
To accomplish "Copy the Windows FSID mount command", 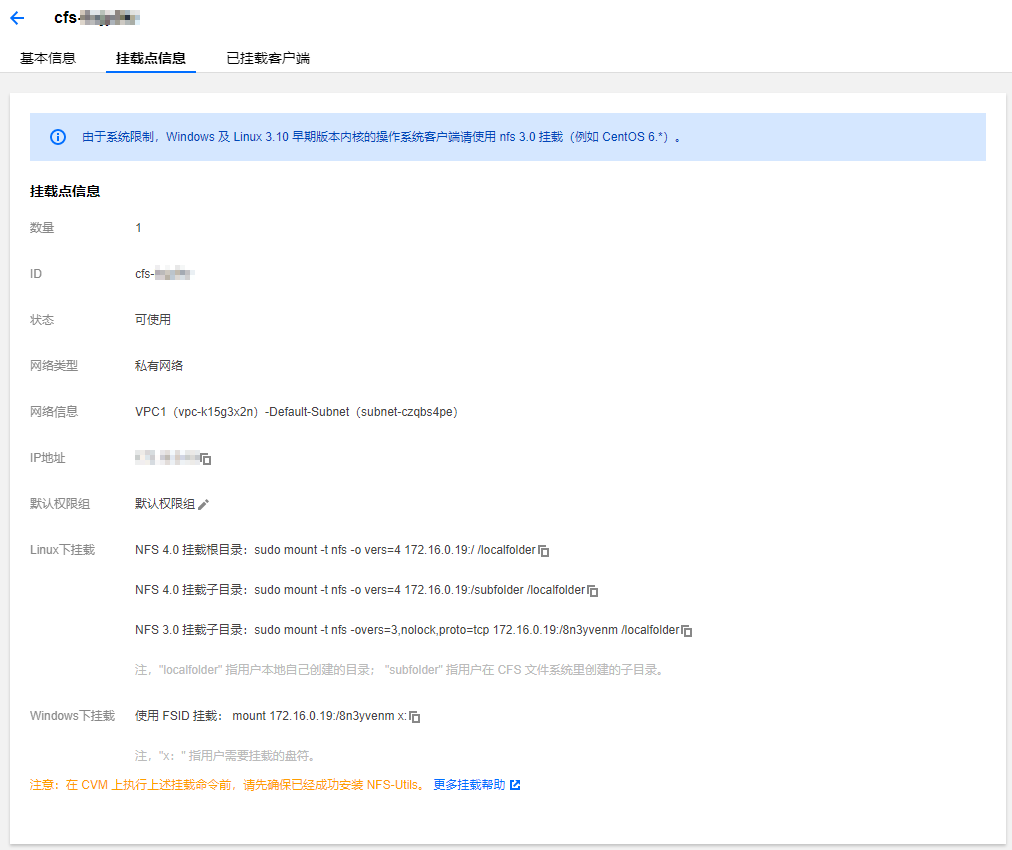I will 414,716.
